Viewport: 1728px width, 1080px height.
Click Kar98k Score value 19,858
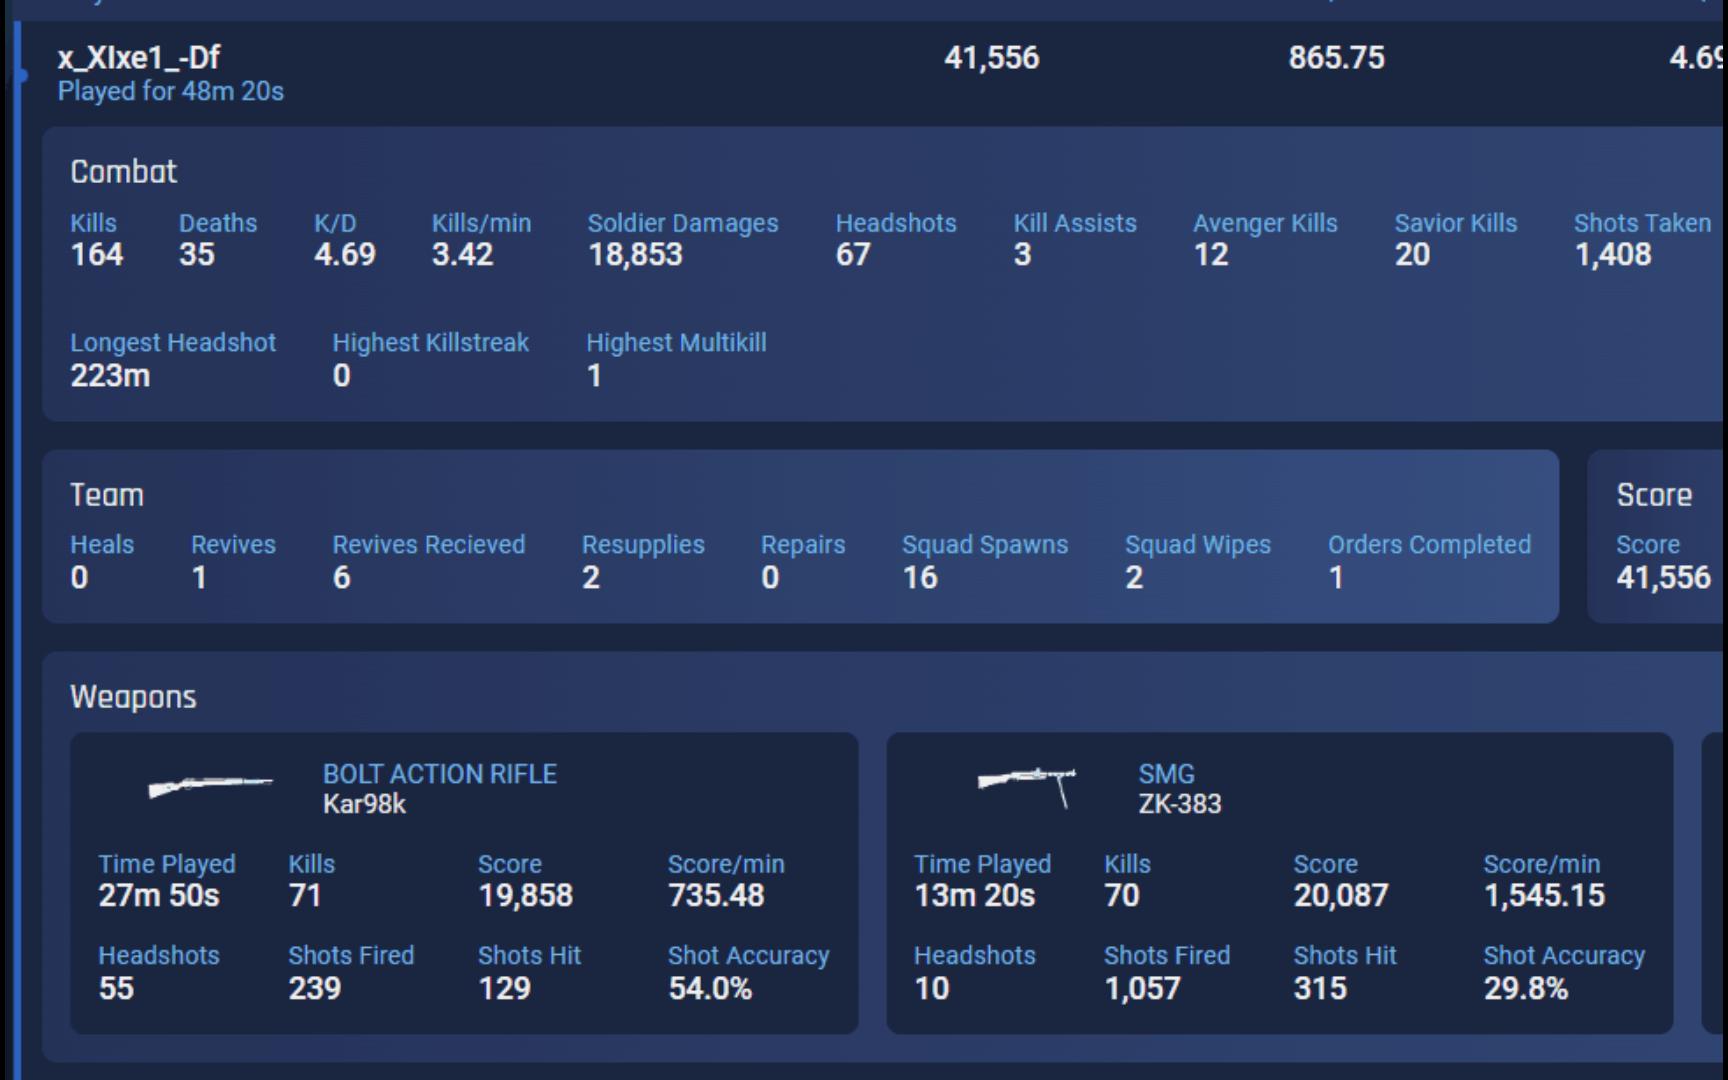point(525,895)
